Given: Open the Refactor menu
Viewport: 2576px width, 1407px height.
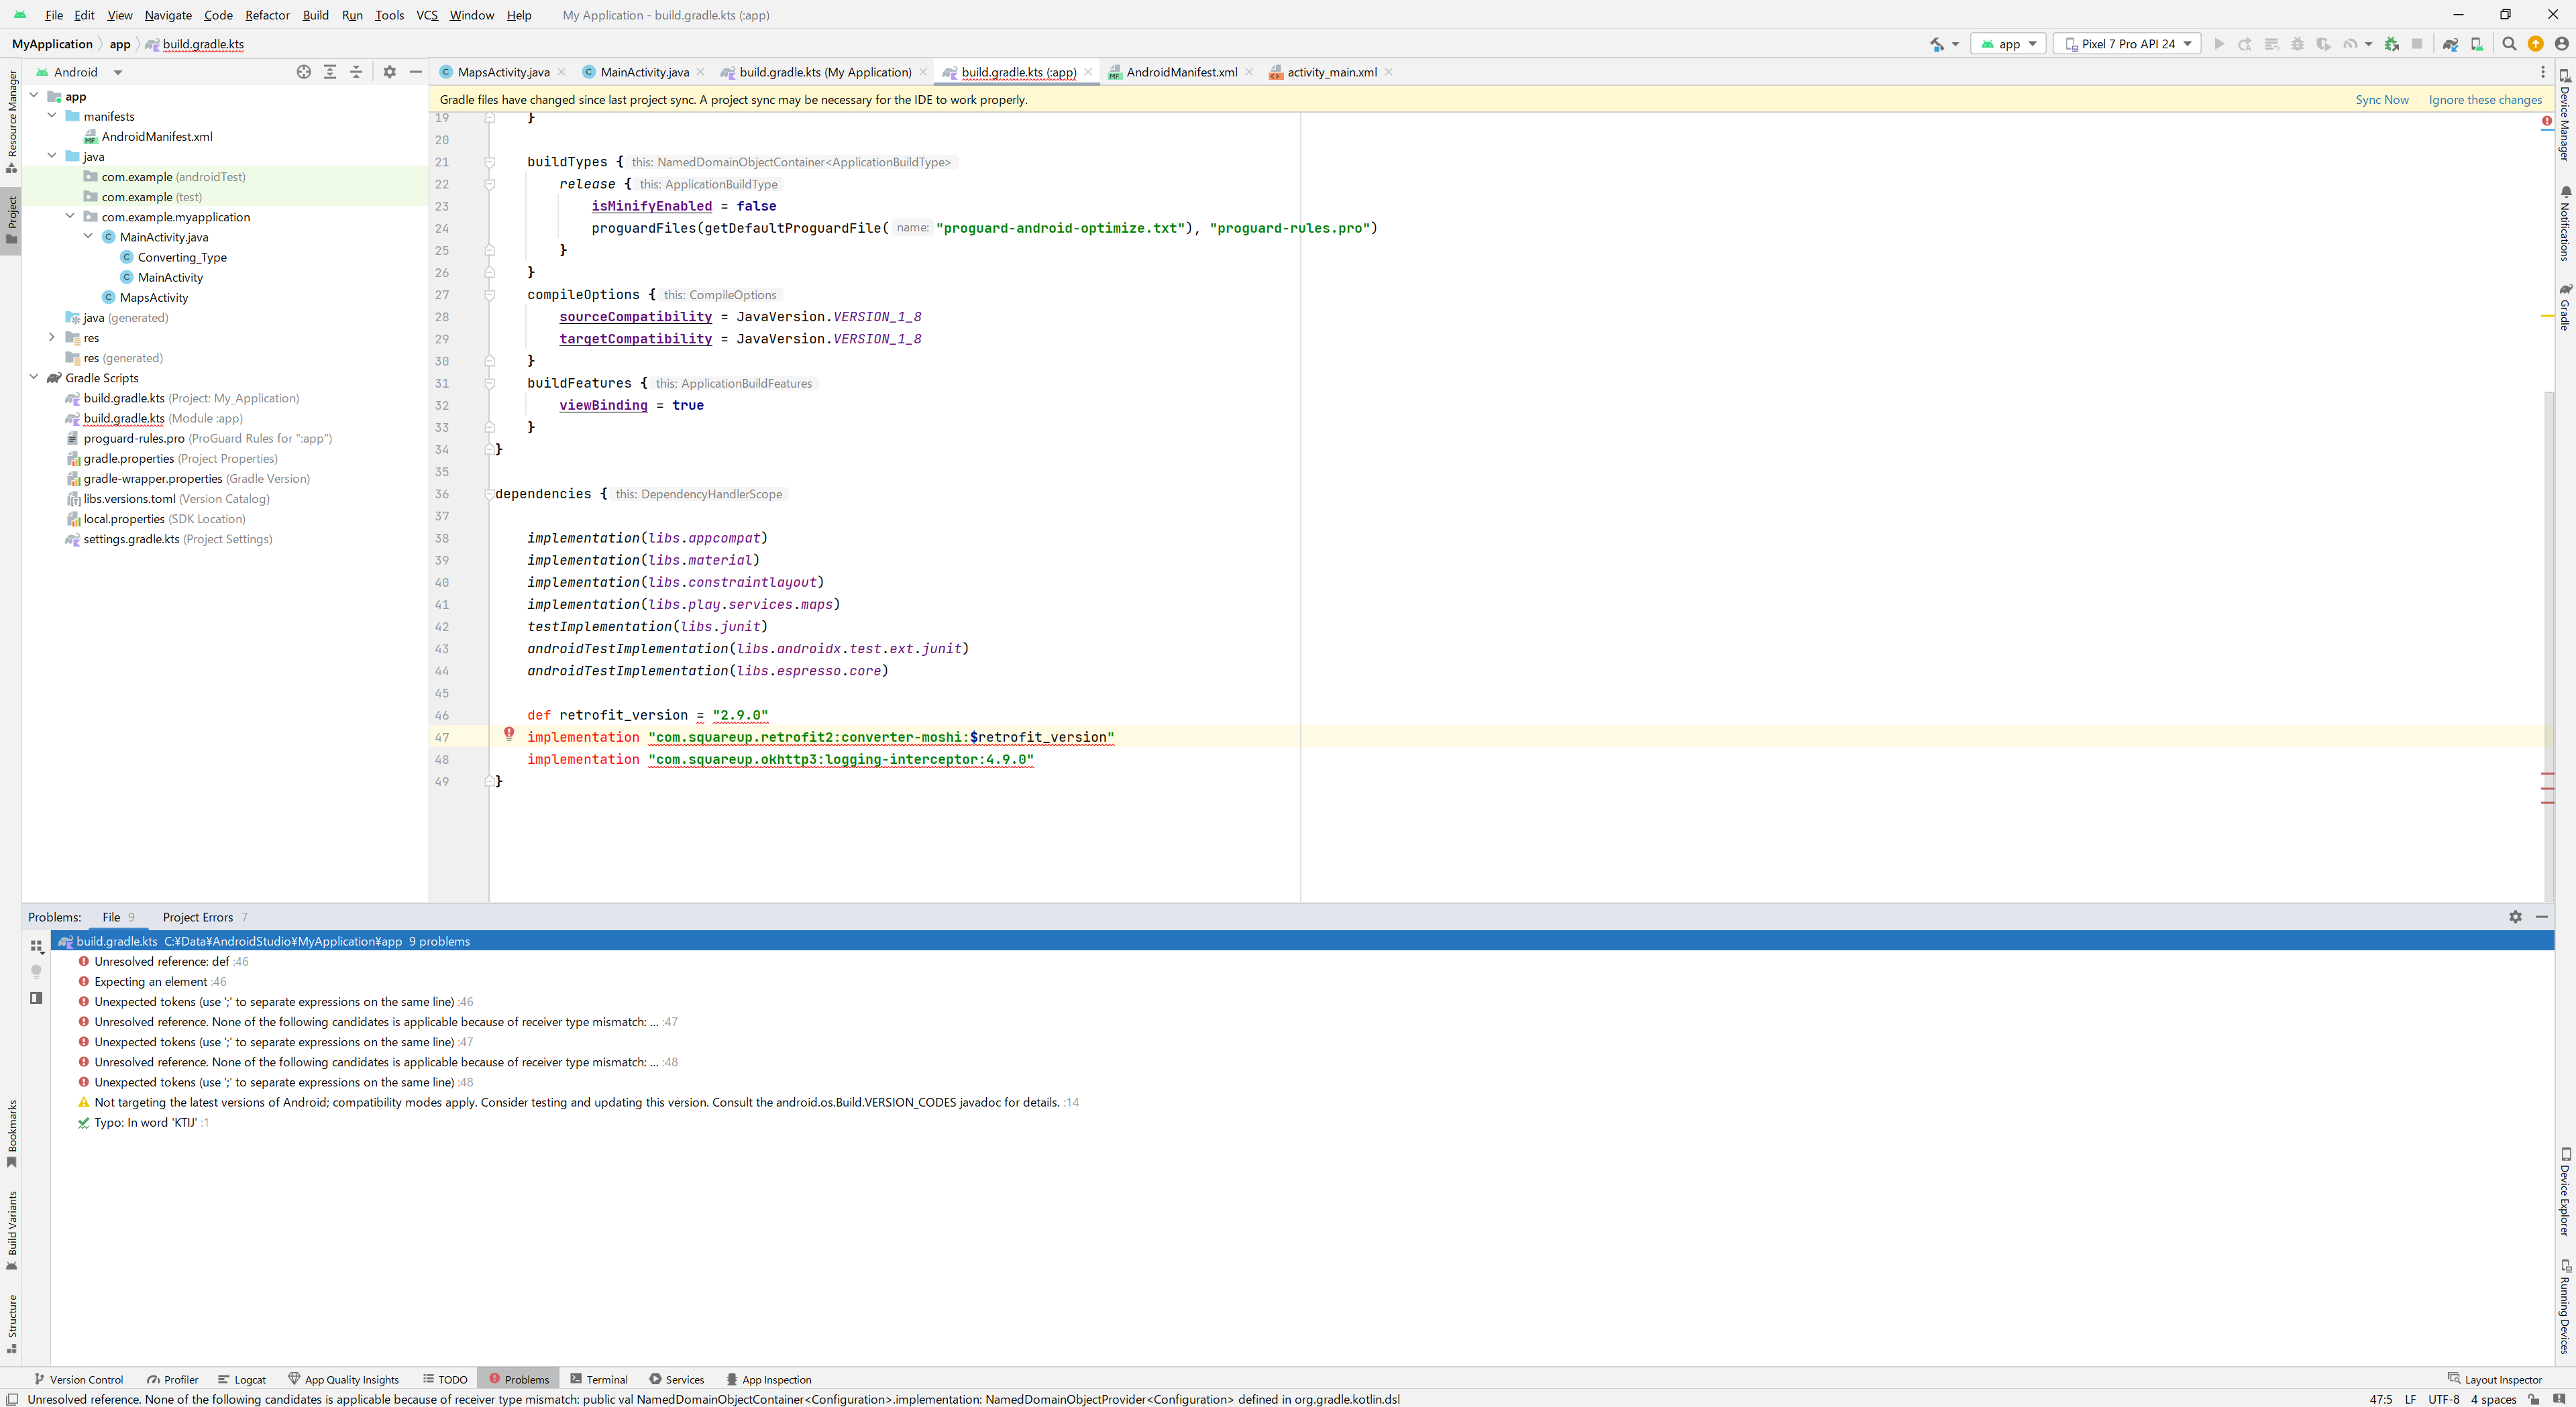Looking at the screenshot, I should tap(267, 15).
